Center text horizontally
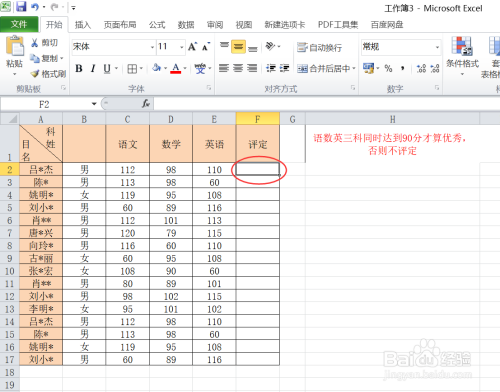 tap(238, 68)
